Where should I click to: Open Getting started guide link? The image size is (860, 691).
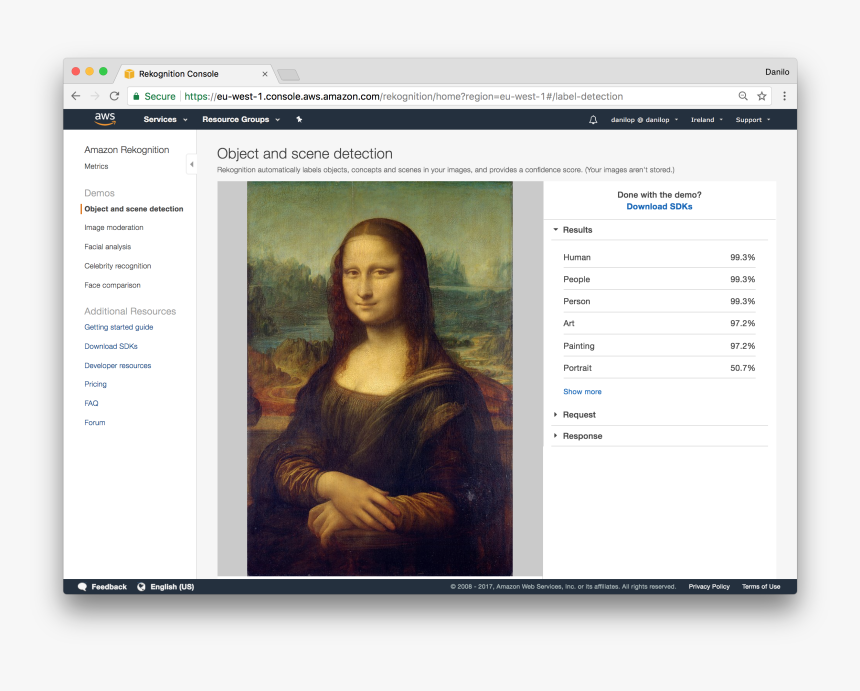[118, 327]
